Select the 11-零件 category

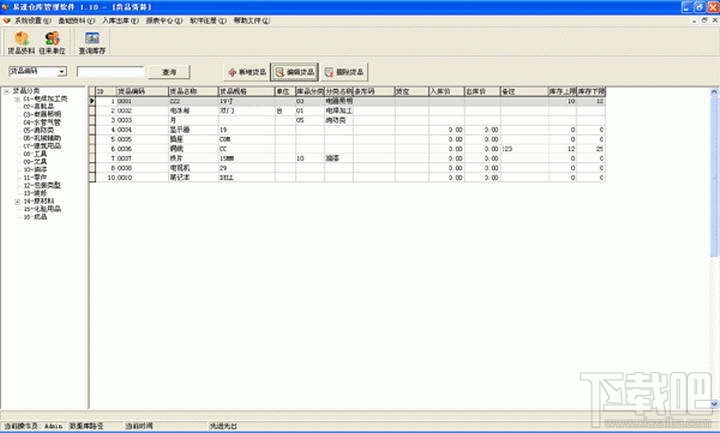tap(35, 177)
